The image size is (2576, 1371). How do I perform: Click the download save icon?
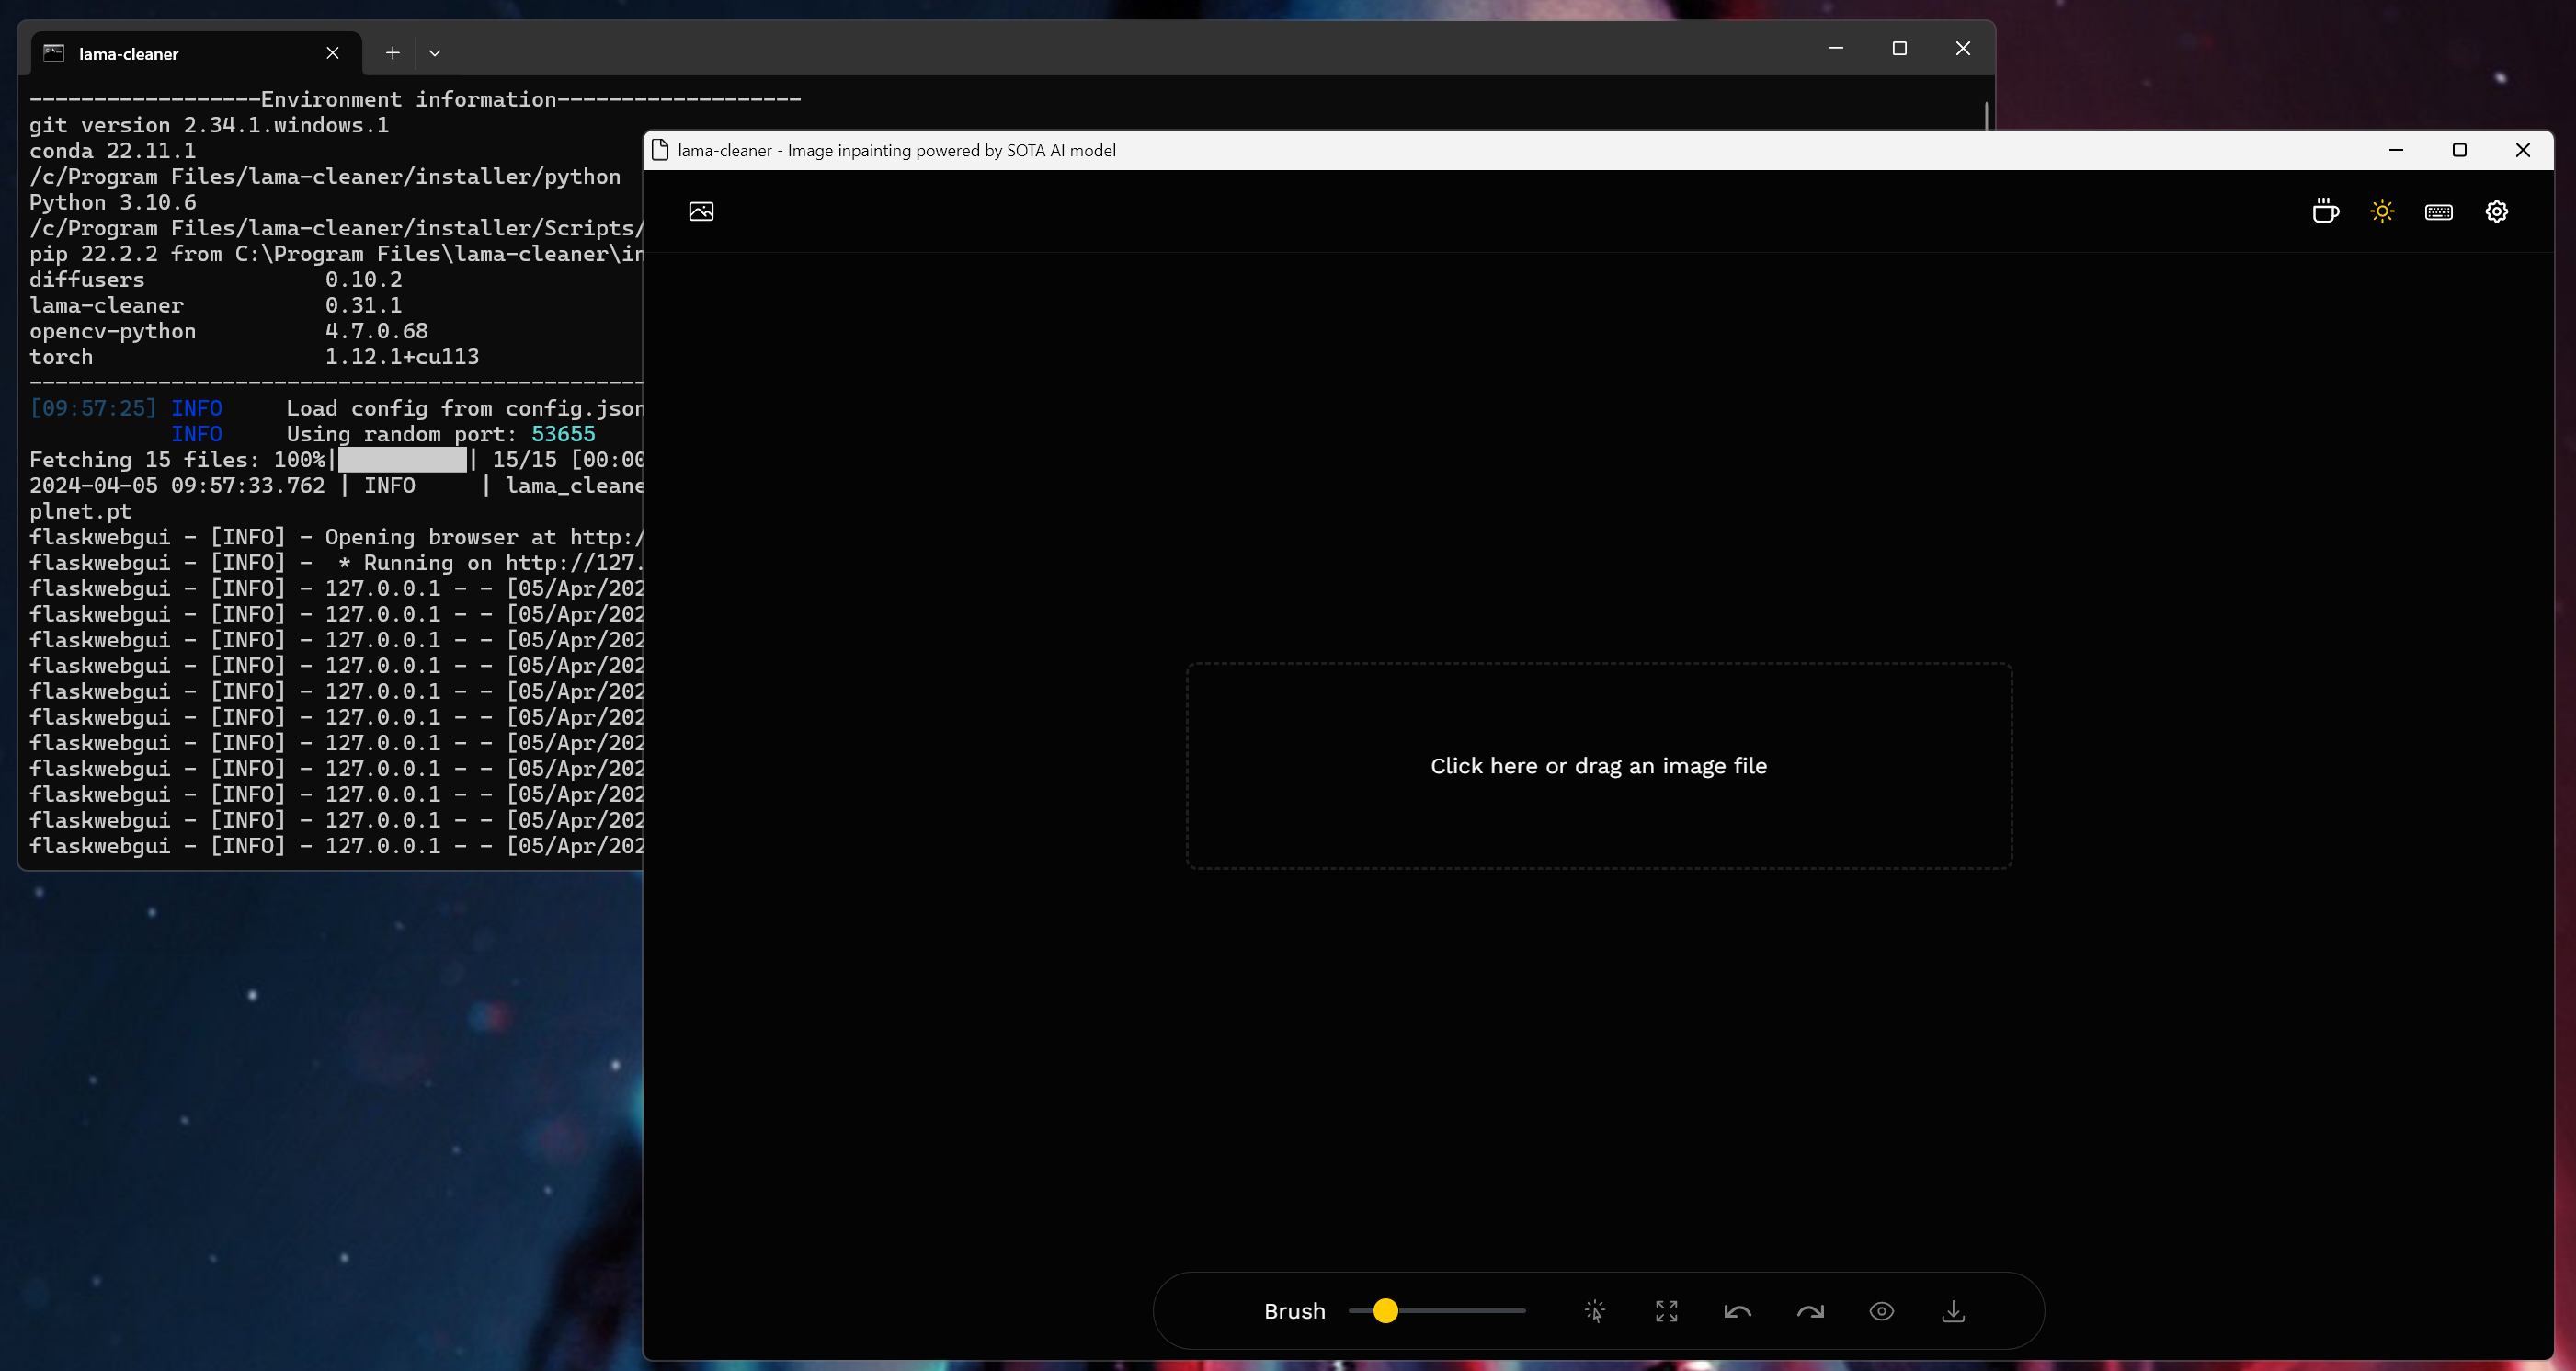coord(1953,1311)
